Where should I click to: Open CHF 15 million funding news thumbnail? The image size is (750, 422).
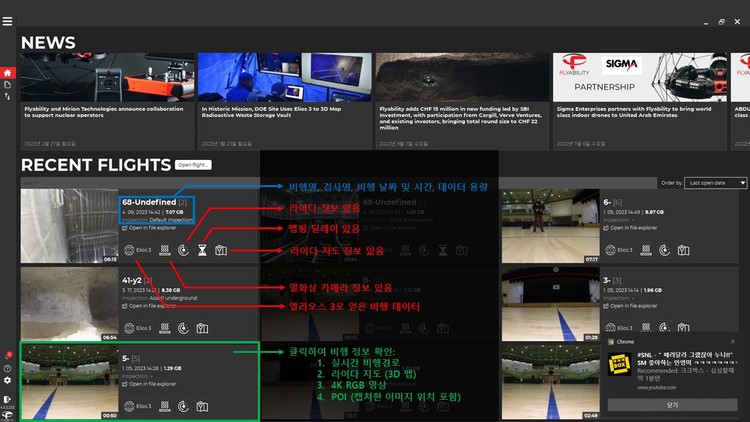click(463, 77)
